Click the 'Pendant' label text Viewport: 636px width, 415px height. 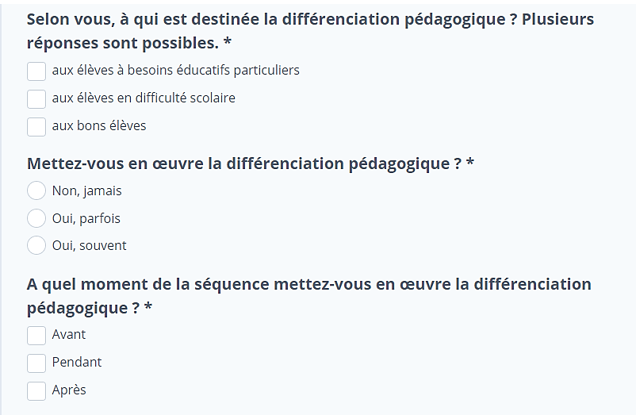[77, 363]
